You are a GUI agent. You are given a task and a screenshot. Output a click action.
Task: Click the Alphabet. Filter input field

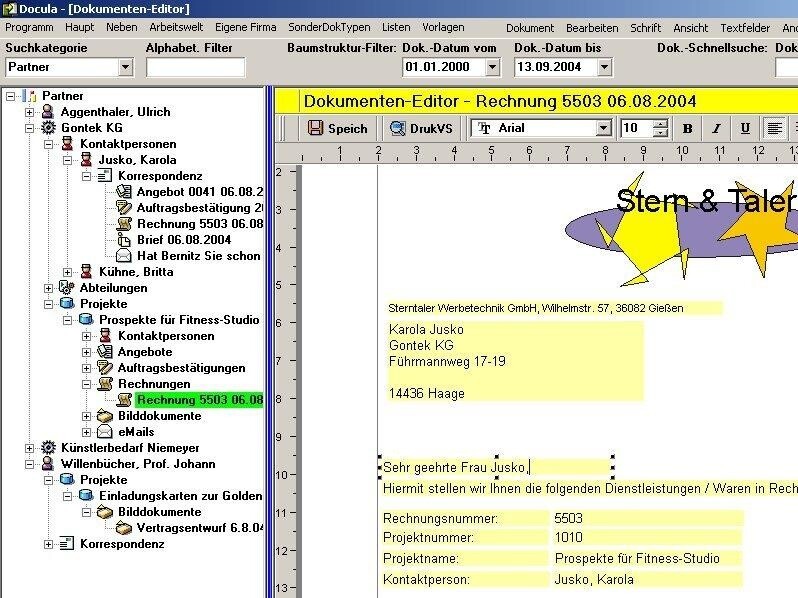[x=195, y=67]
